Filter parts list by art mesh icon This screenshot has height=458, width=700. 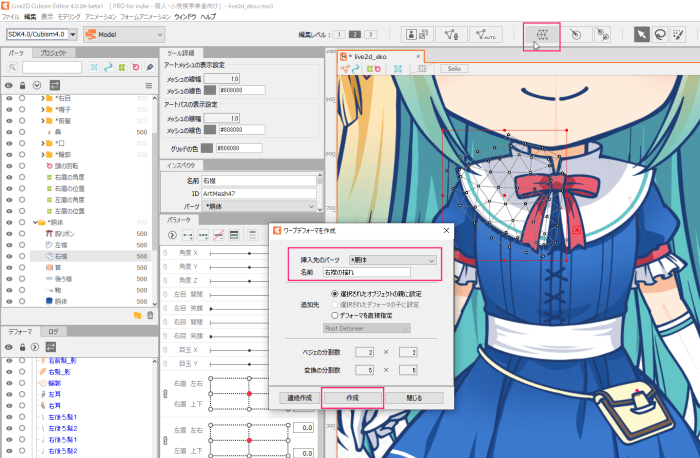[x=95, y=67]
